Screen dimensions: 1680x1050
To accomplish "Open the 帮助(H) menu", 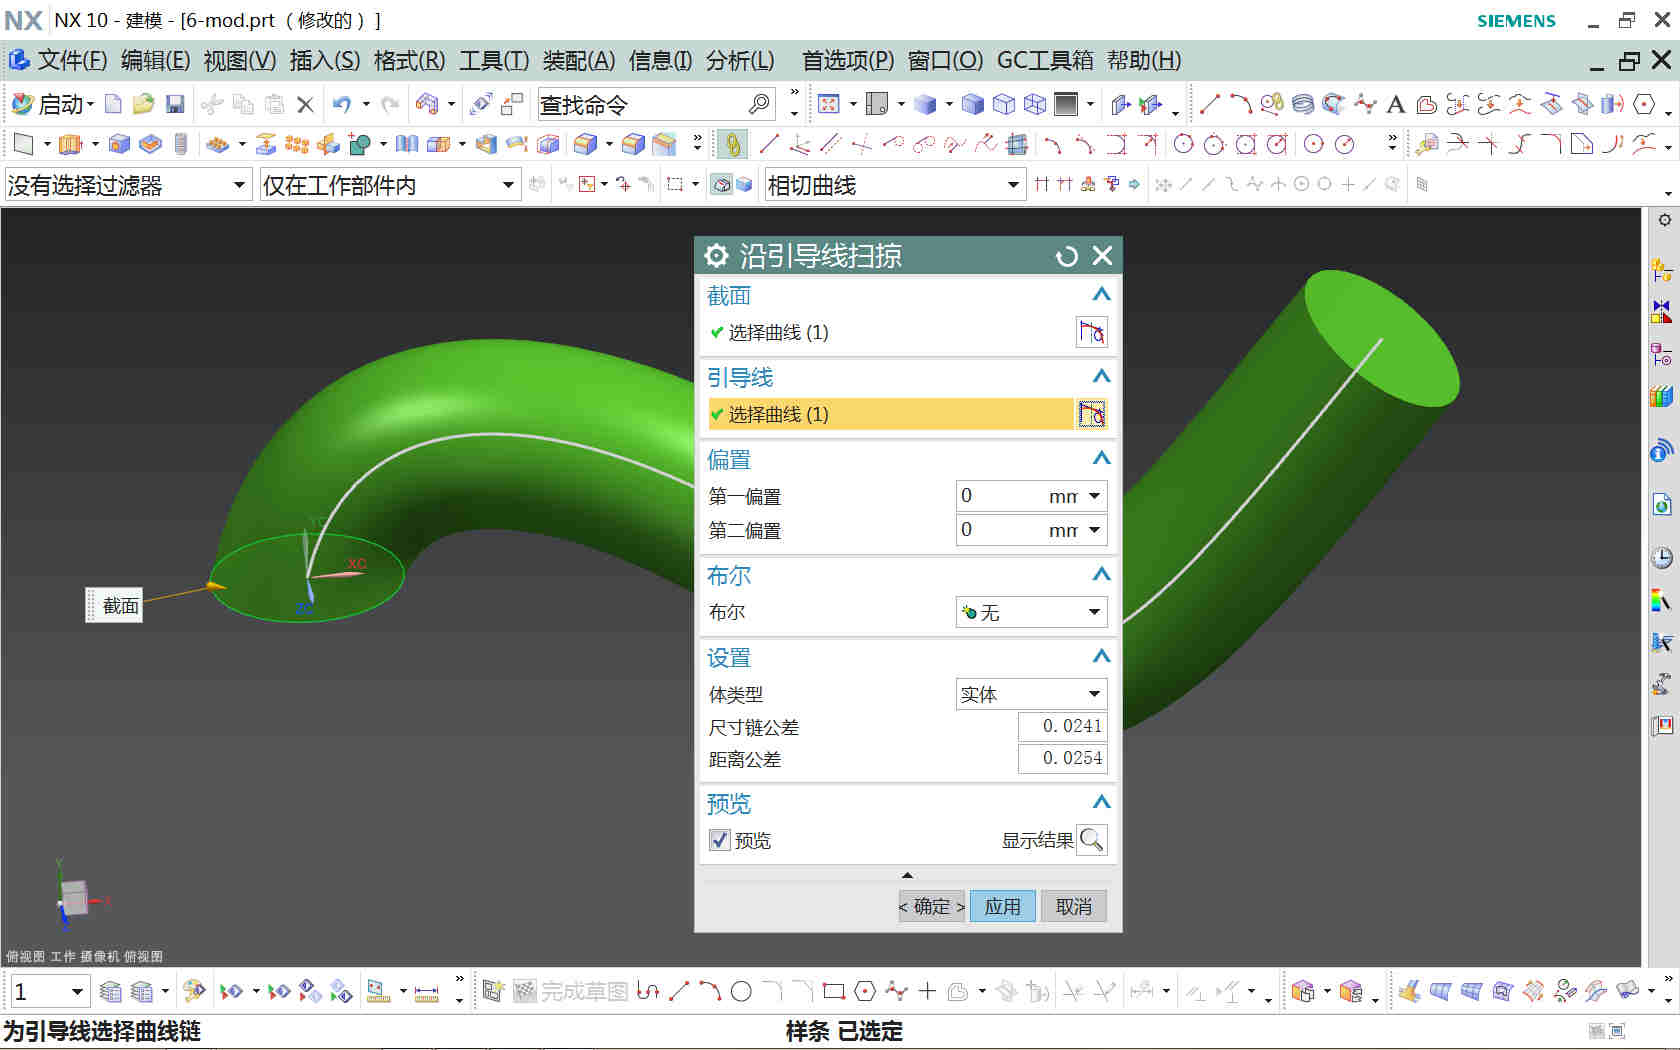I will pyautogui.click(x=1144, y=61).
